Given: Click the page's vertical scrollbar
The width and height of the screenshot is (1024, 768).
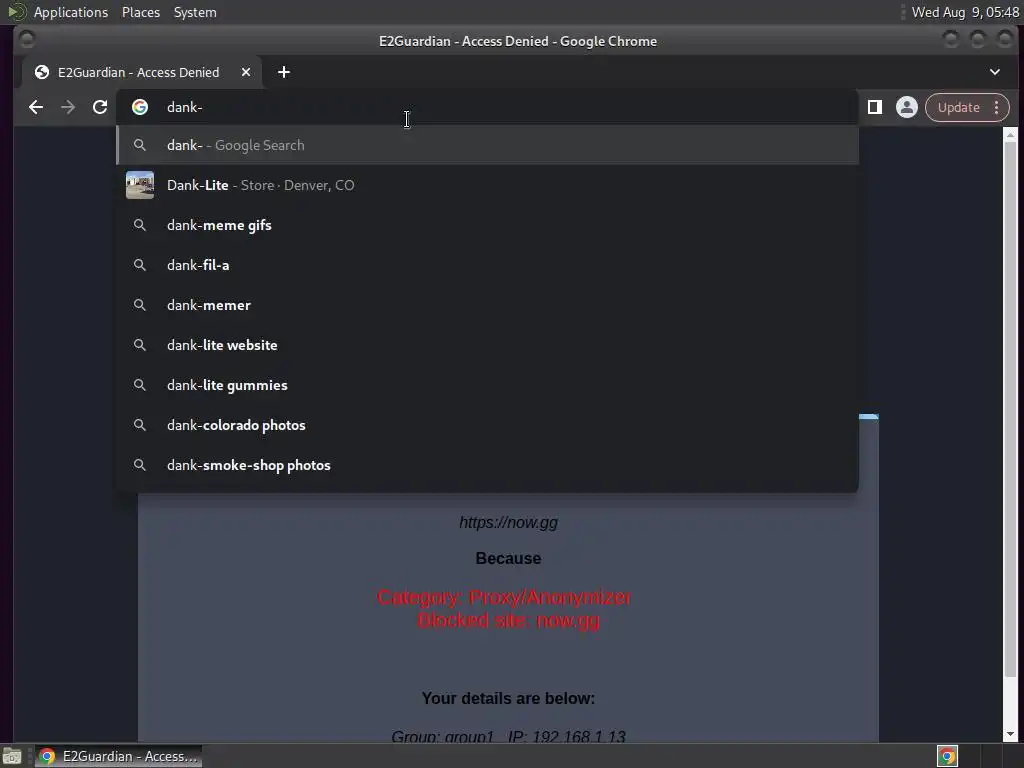Looking at the screenshot, I should (x=1010, y=408).
